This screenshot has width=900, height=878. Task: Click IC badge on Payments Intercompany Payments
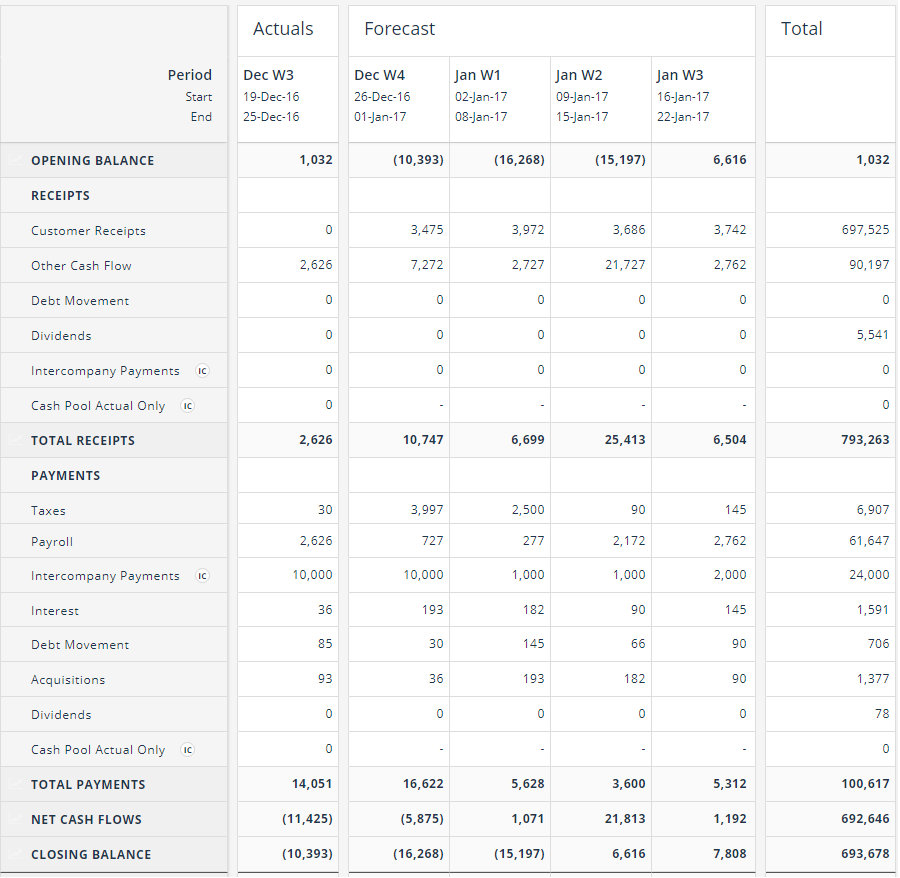202,576
